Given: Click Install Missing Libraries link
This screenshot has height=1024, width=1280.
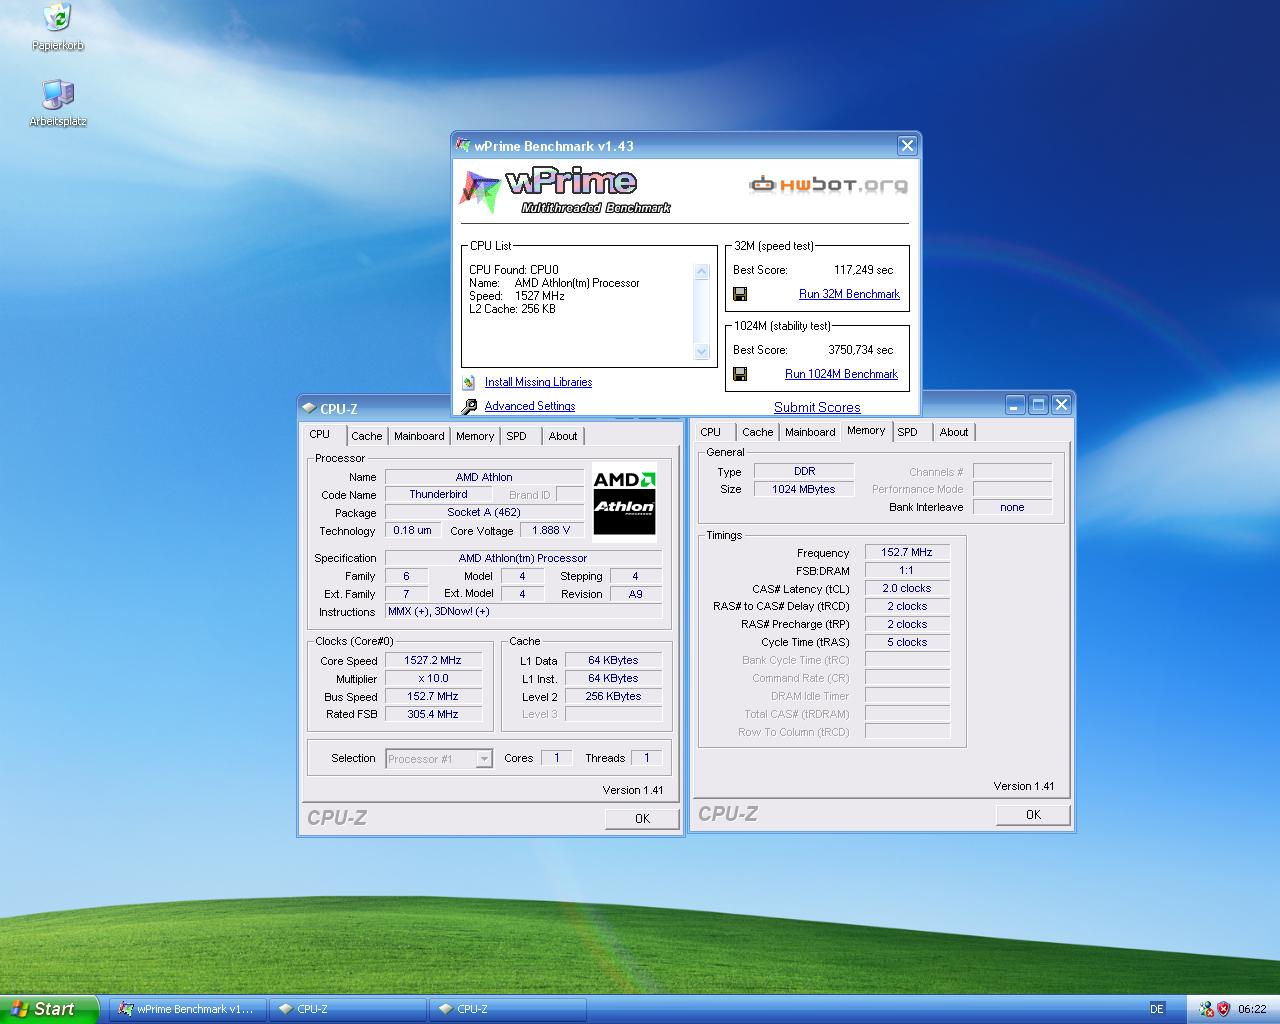Looking at the screenshot, I should tap(538, 382).
